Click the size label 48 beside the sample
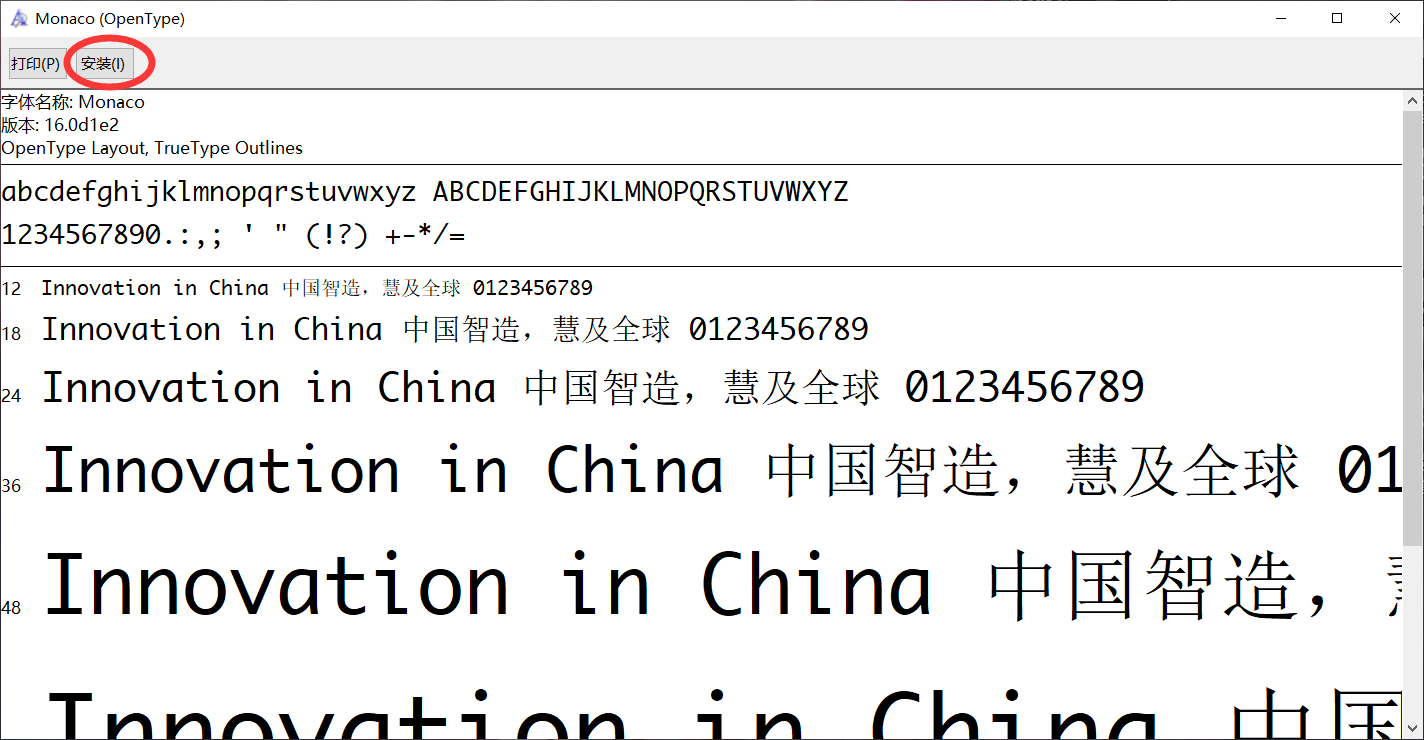Image resolution: width=1424 pixels, height=740 pixels. tap(11, 608)
